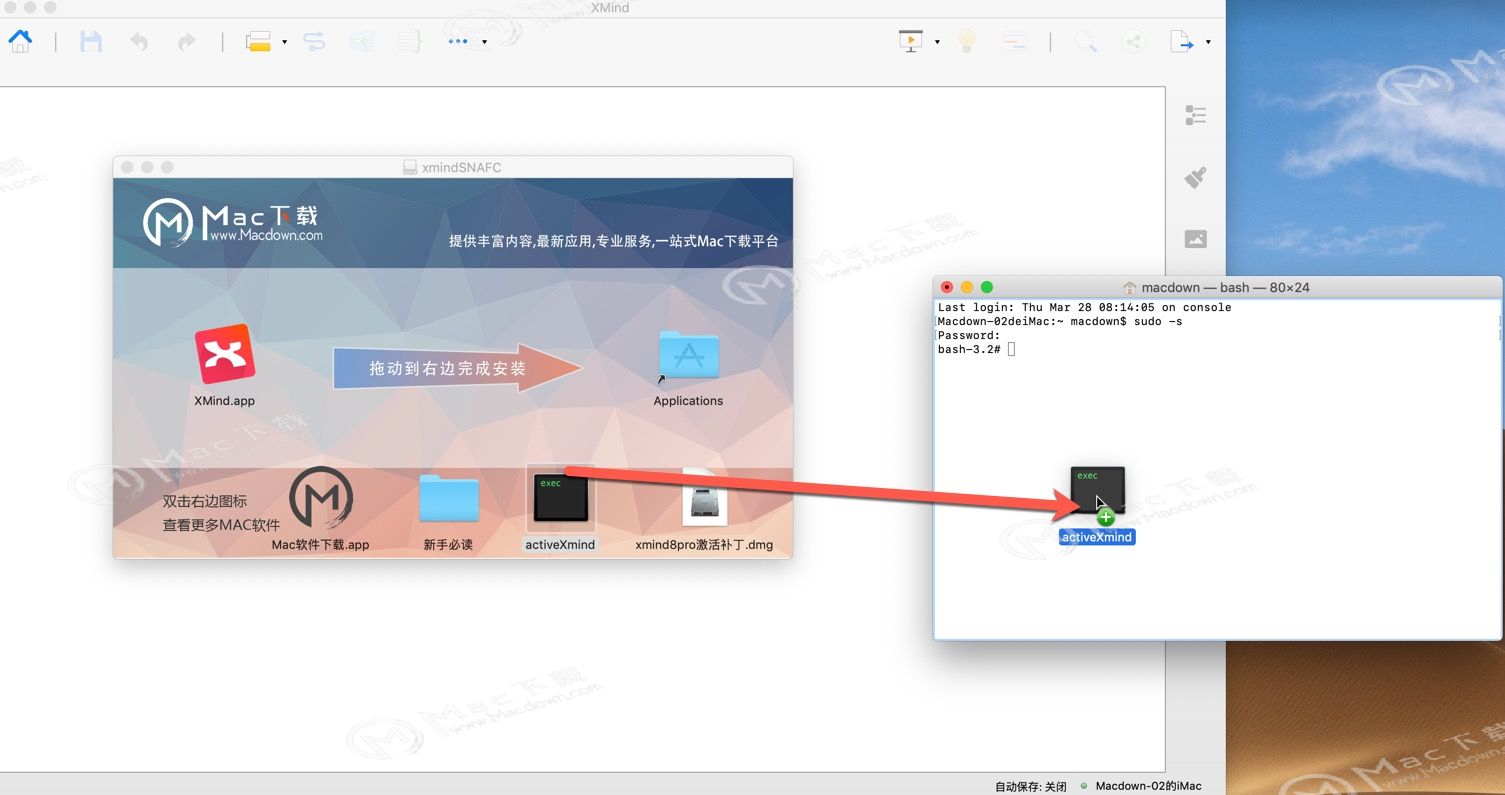This screenshot has width=1505, height=795.
Task: Open search with the magnifier icon
Action: coord(1085,42)
